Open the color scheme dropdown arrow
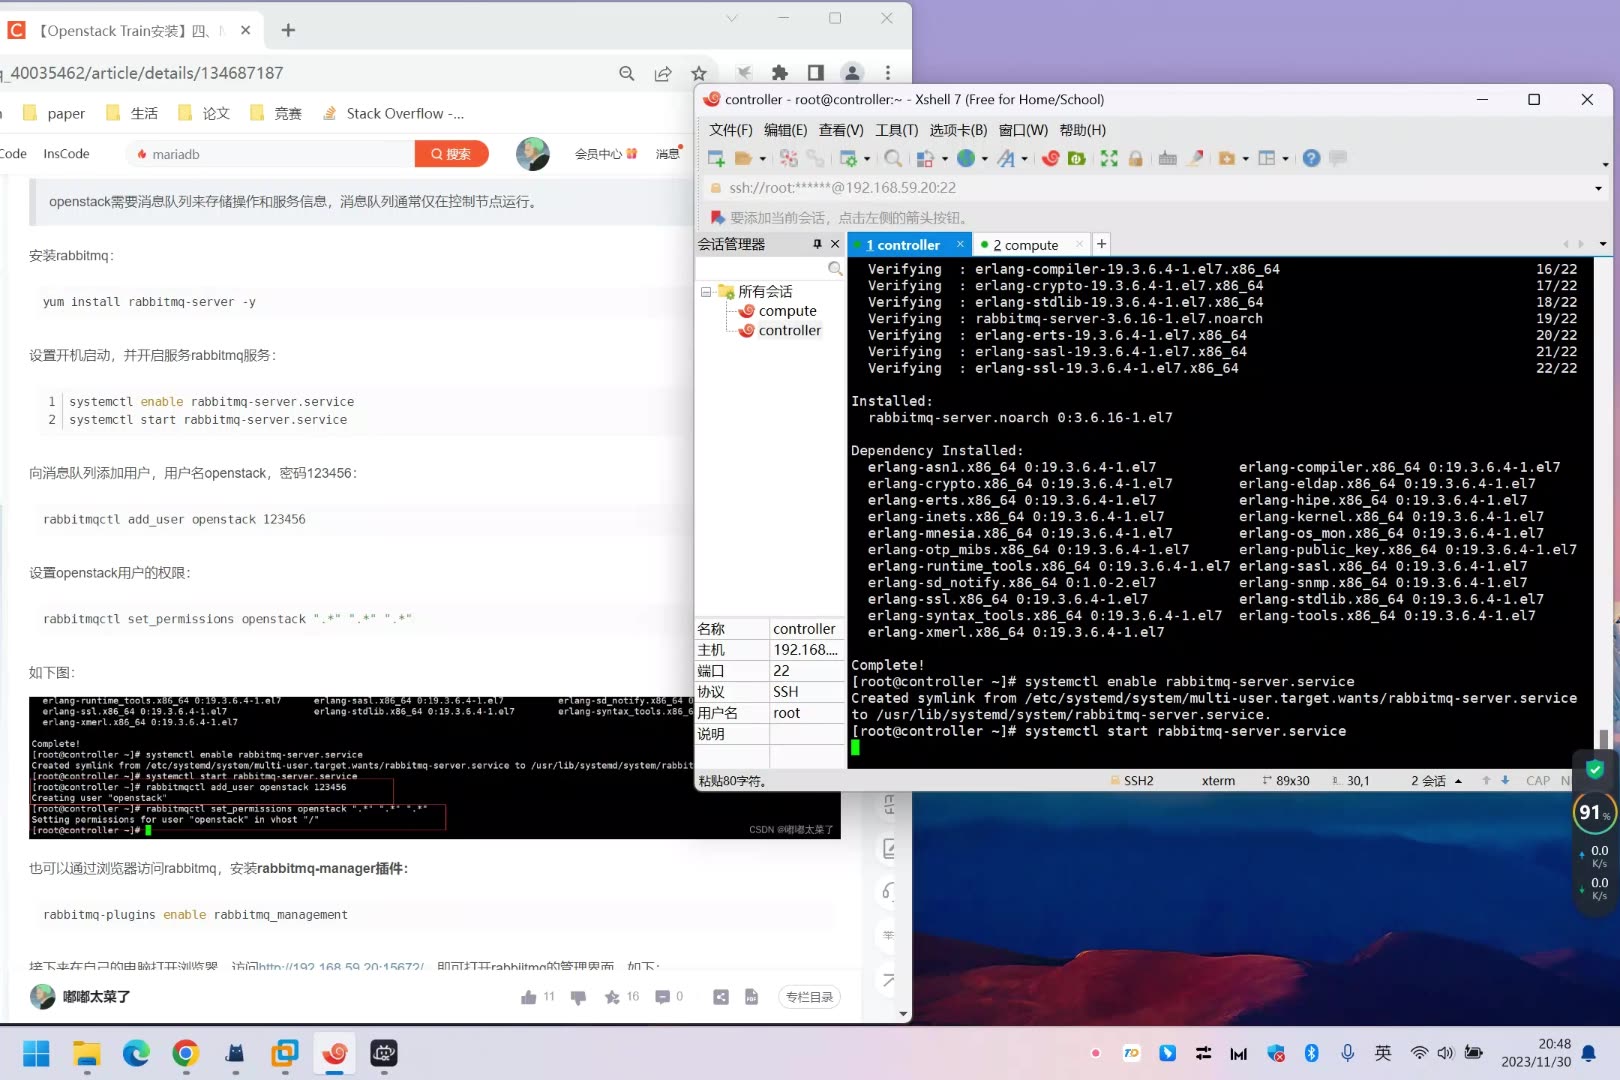 click(945, 158)
